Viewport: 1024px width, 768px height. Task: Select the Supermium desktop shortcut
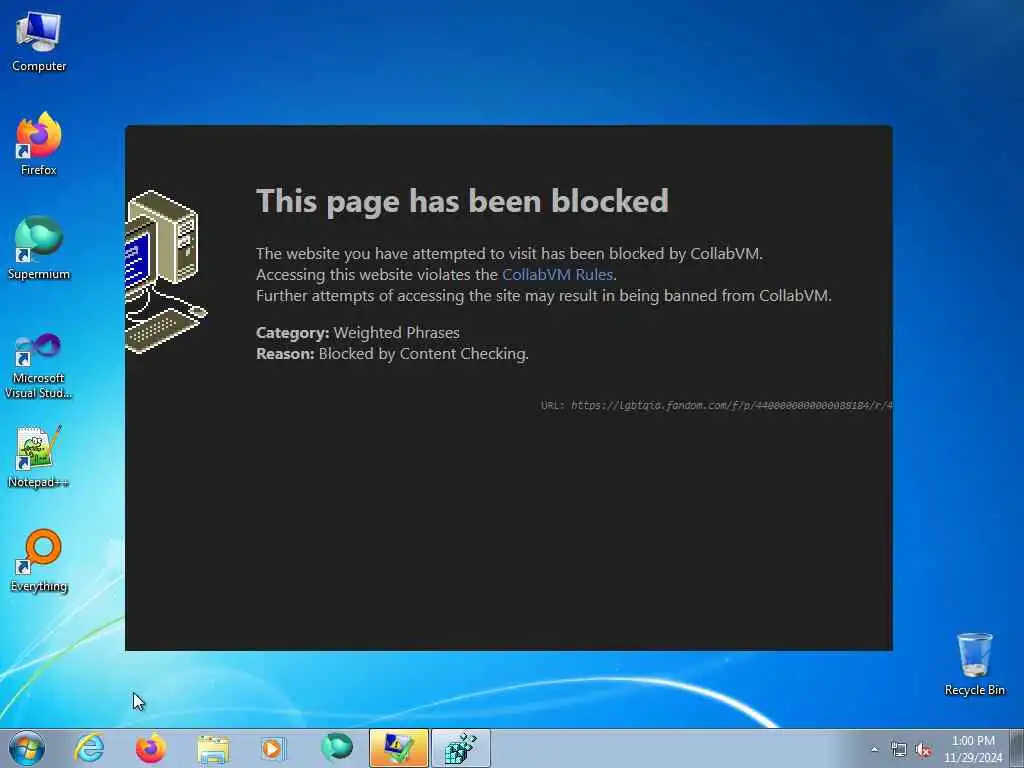tap(39, 248)
